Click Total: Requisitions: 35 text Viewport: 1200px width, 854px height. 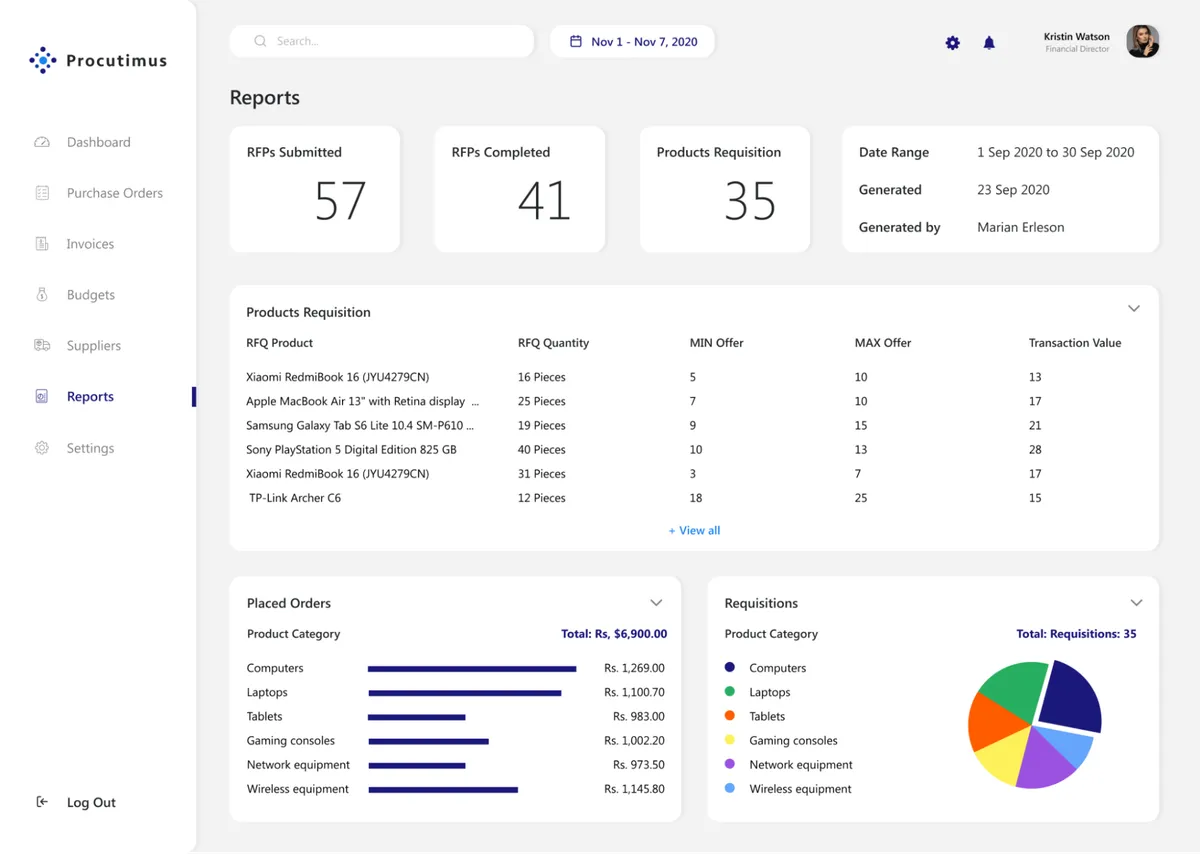tap(1076, 634)
